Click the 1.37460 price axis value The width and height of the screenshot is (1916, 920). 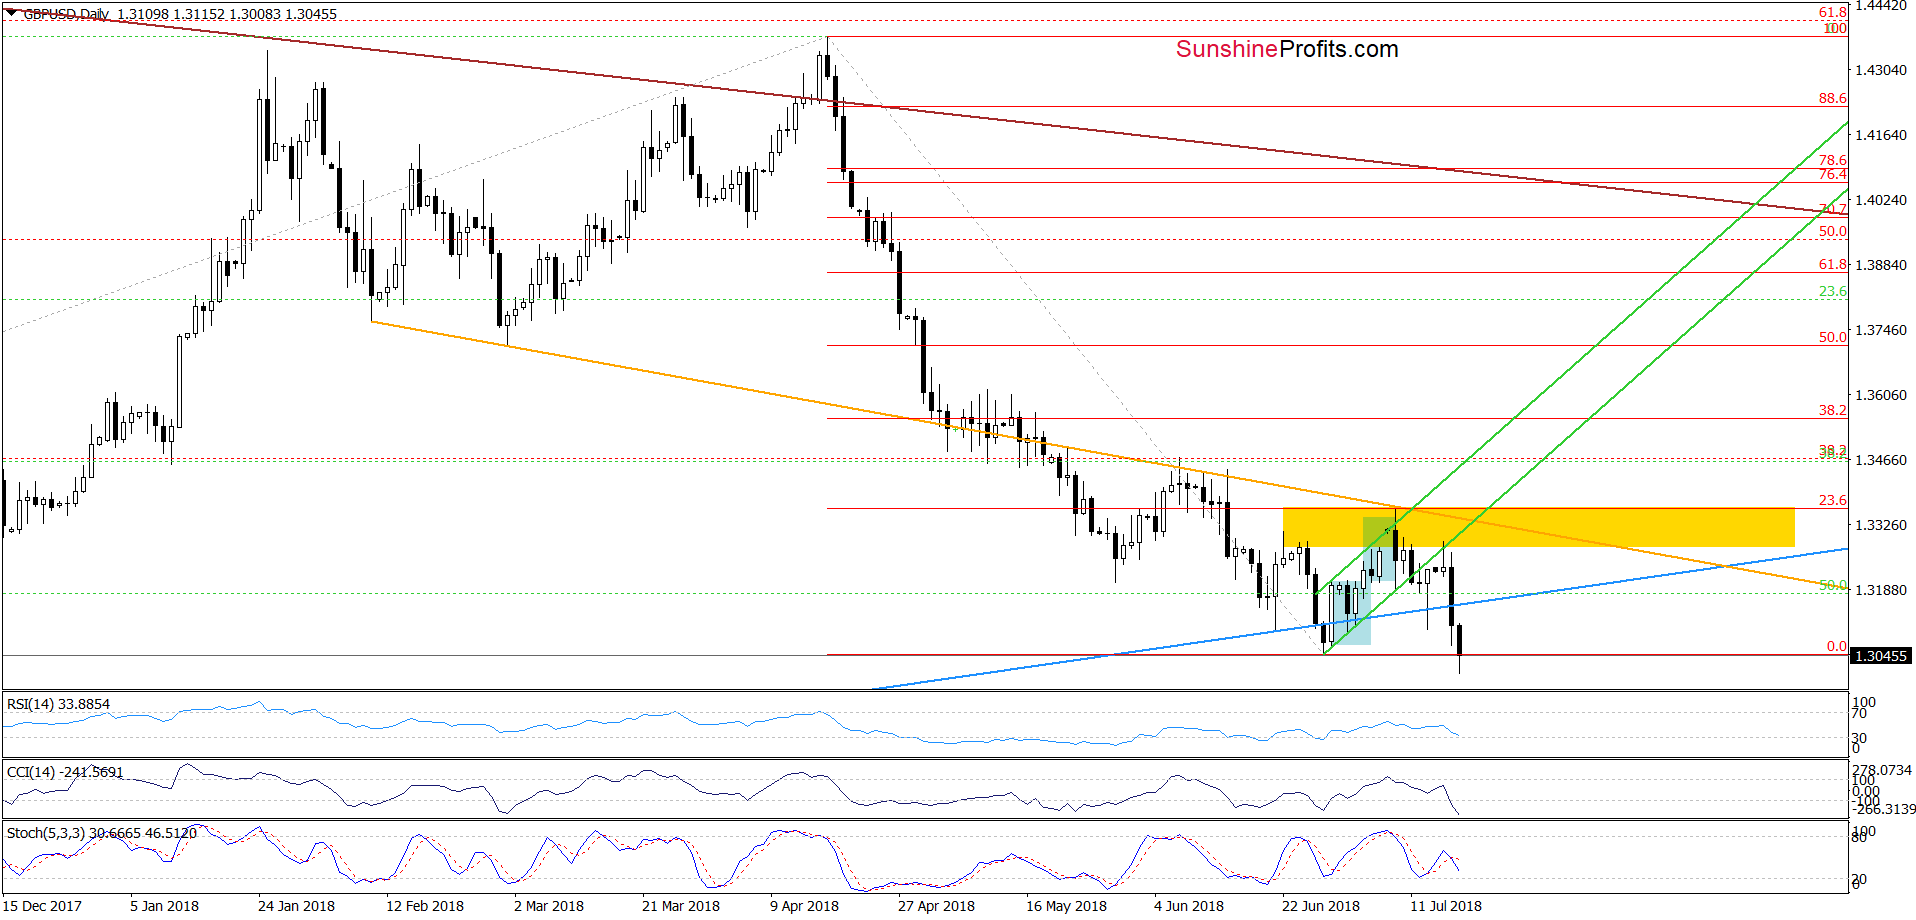click(x=1881, y=330)
